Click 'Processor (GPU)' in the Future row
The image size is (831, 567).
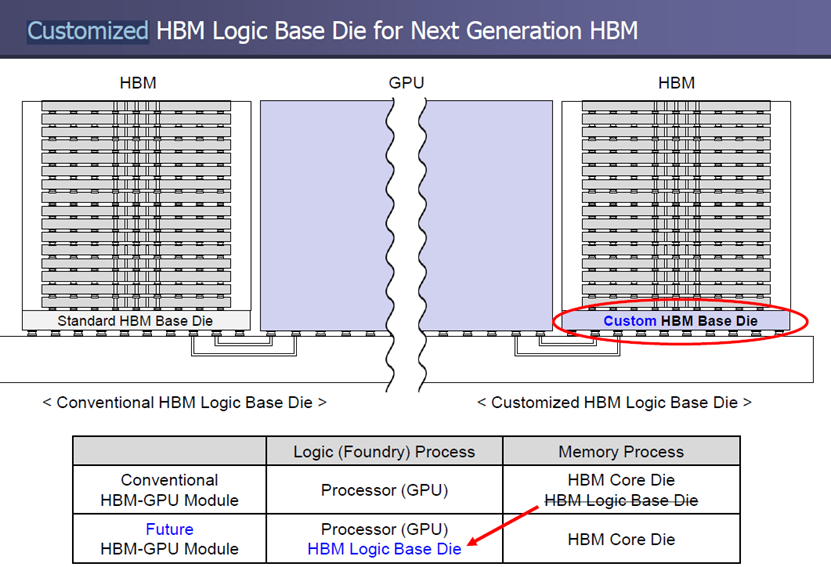click(x=384, y=529)
